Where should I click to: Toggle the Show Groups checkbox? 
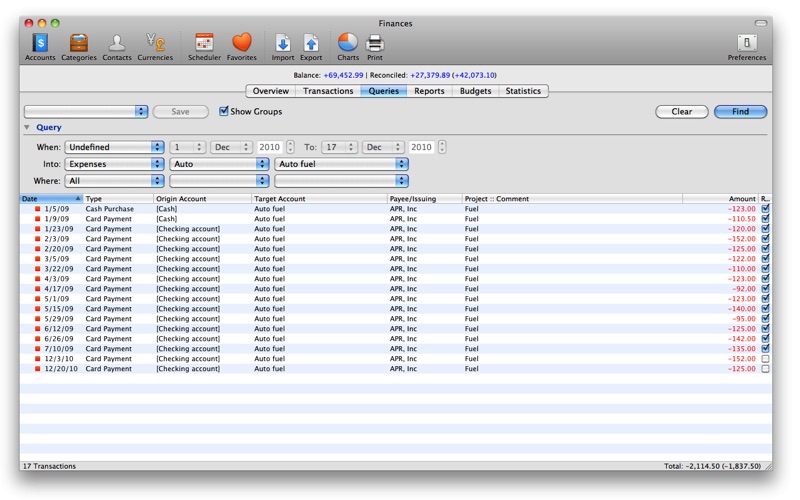pos(223,111)
